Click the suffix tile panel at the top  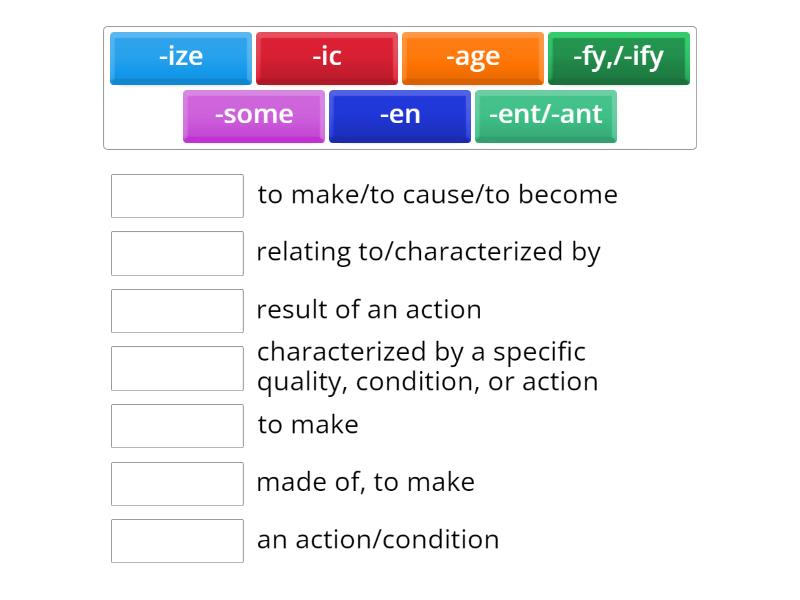click(400, 86)
